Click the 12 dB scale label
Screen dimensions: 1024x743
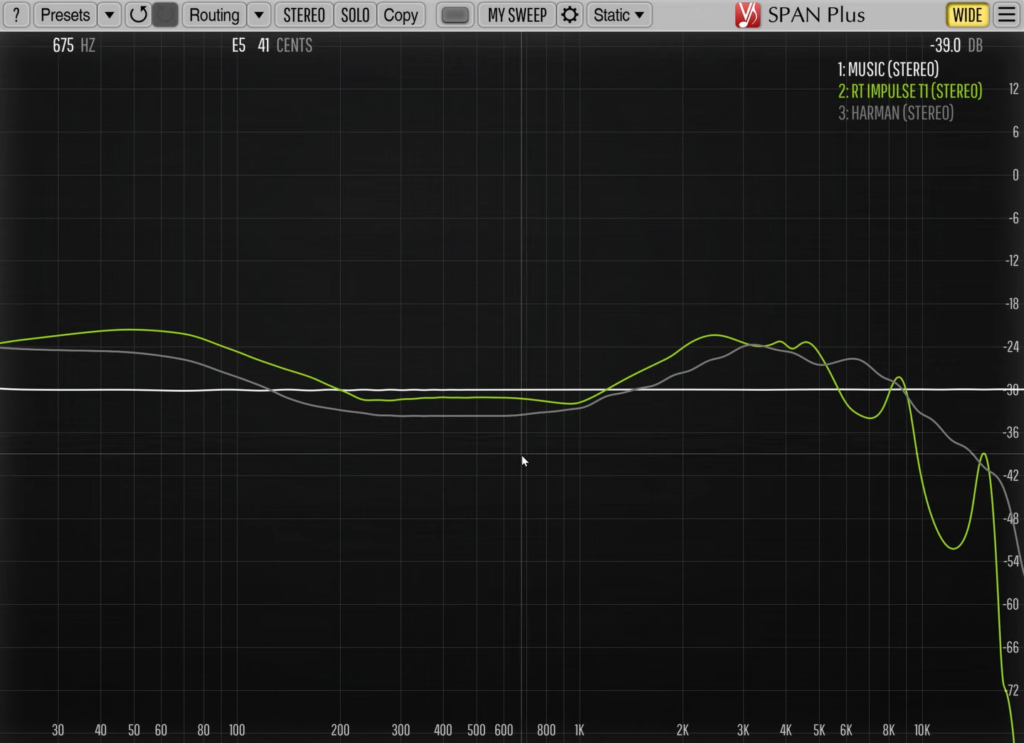click(x=1014, y=89)
